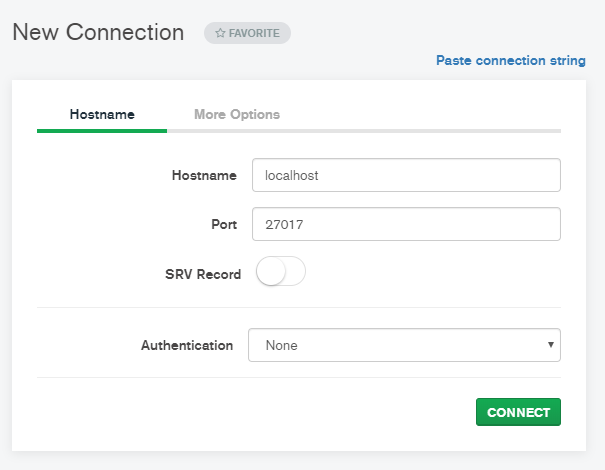Click the localhost text in Hostname
Image resolution: width=605 pixels, height=470 pixels.
pyautogui.click(x=291, y=175)
